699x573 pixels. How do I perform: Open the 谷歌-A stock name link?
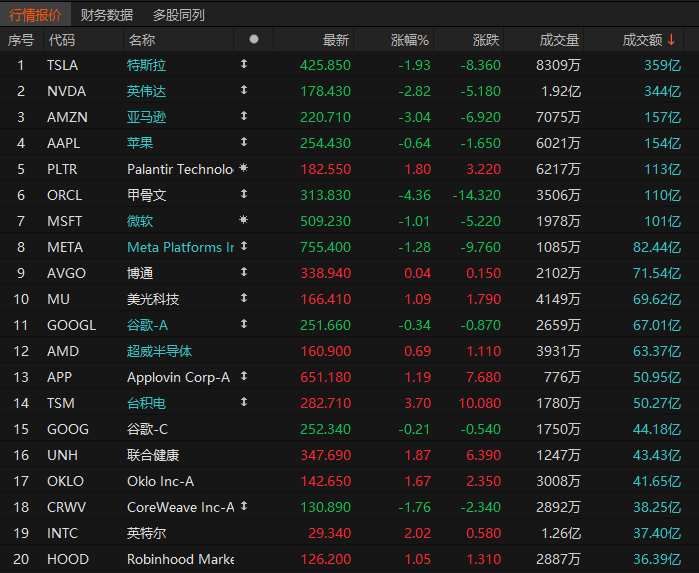click(x=147, y=325)
